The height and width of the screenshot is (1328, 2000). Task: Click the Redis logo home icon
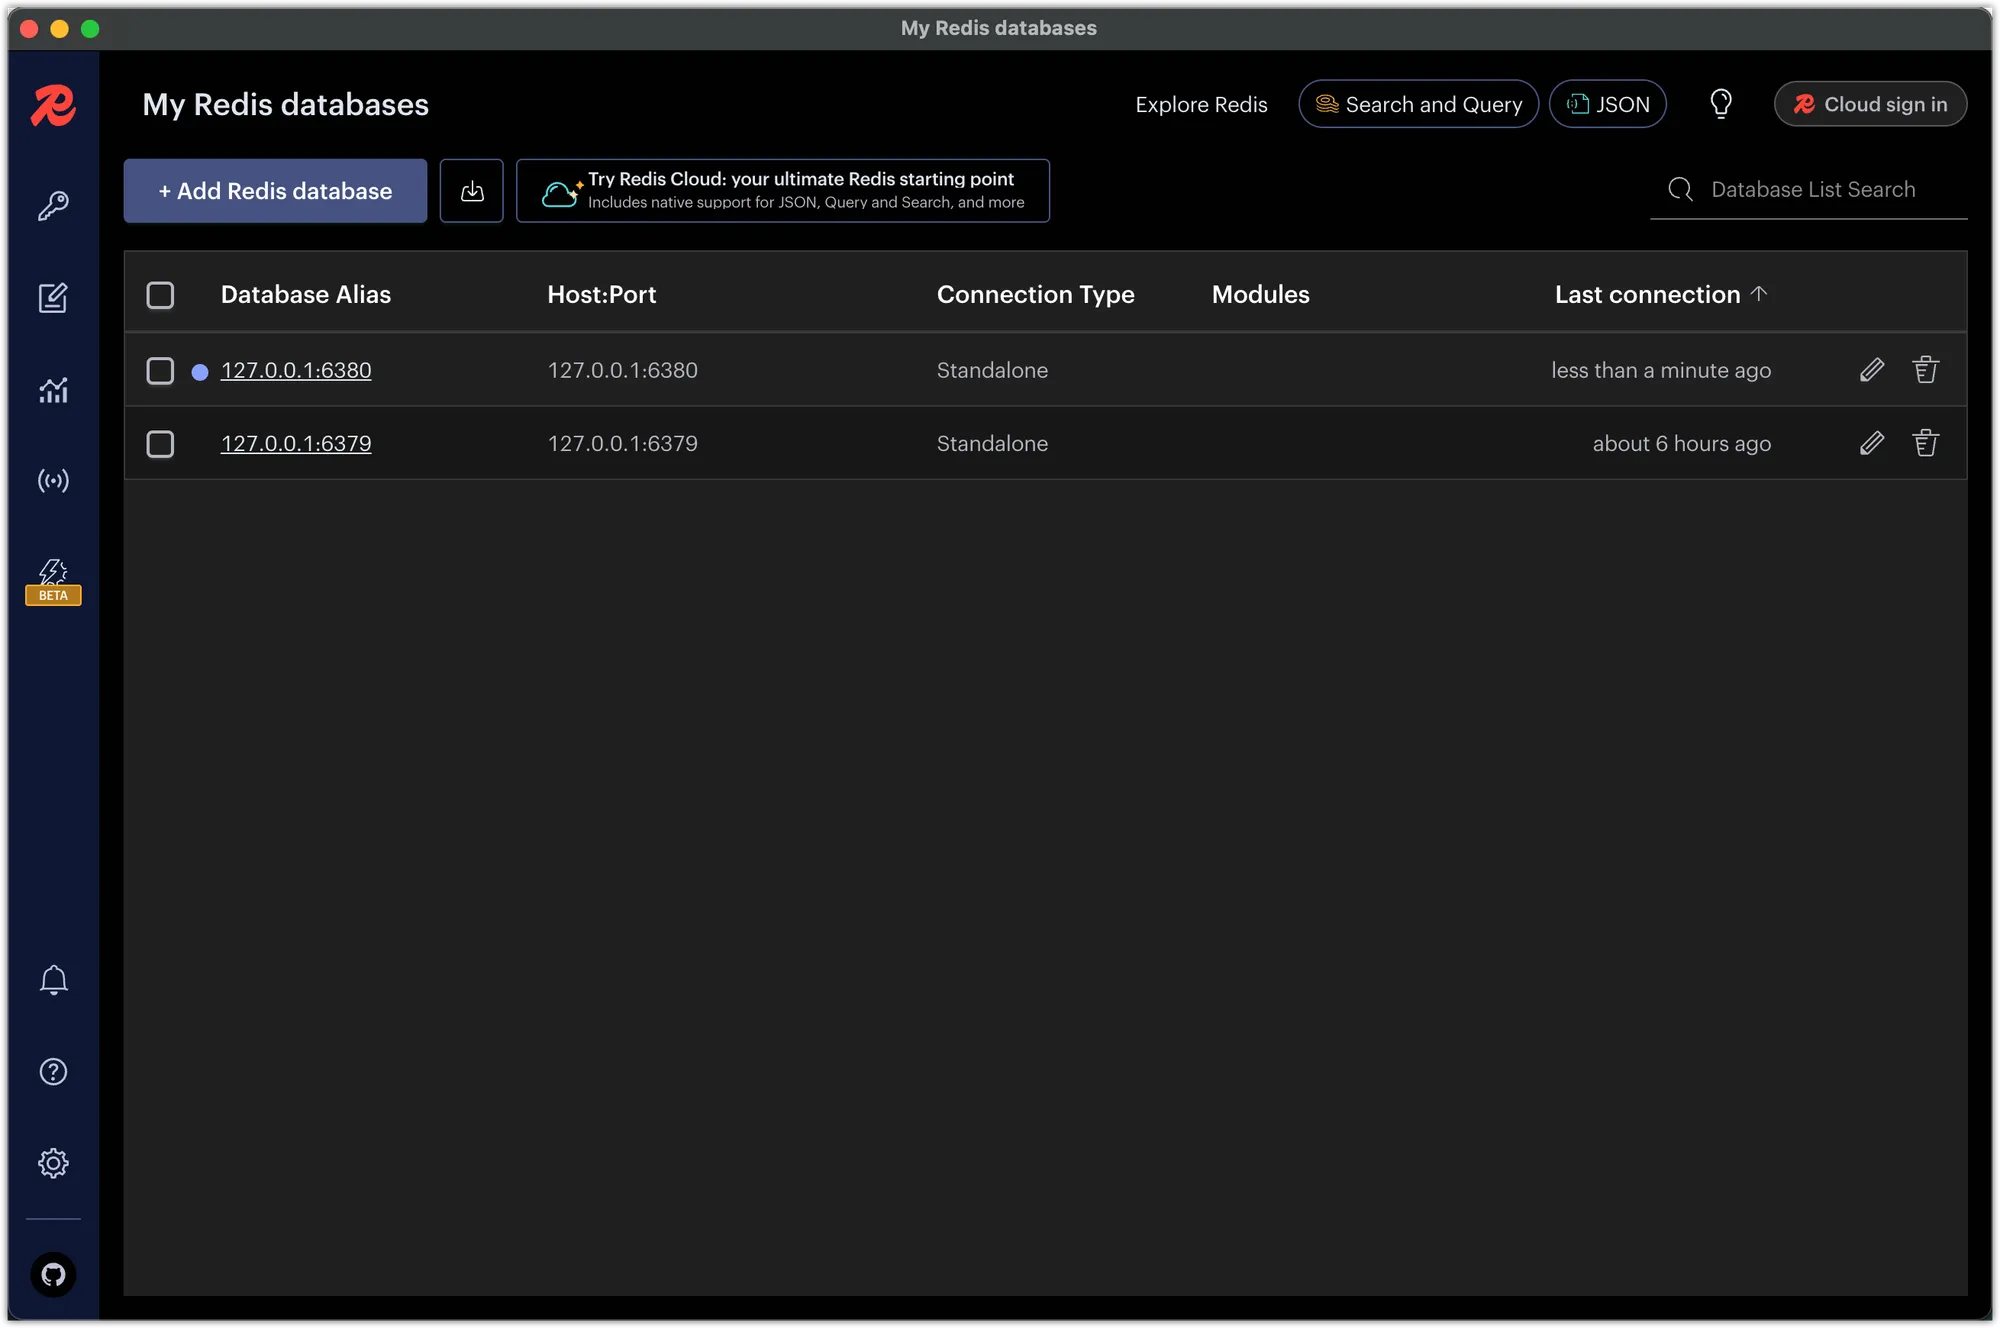53,105
